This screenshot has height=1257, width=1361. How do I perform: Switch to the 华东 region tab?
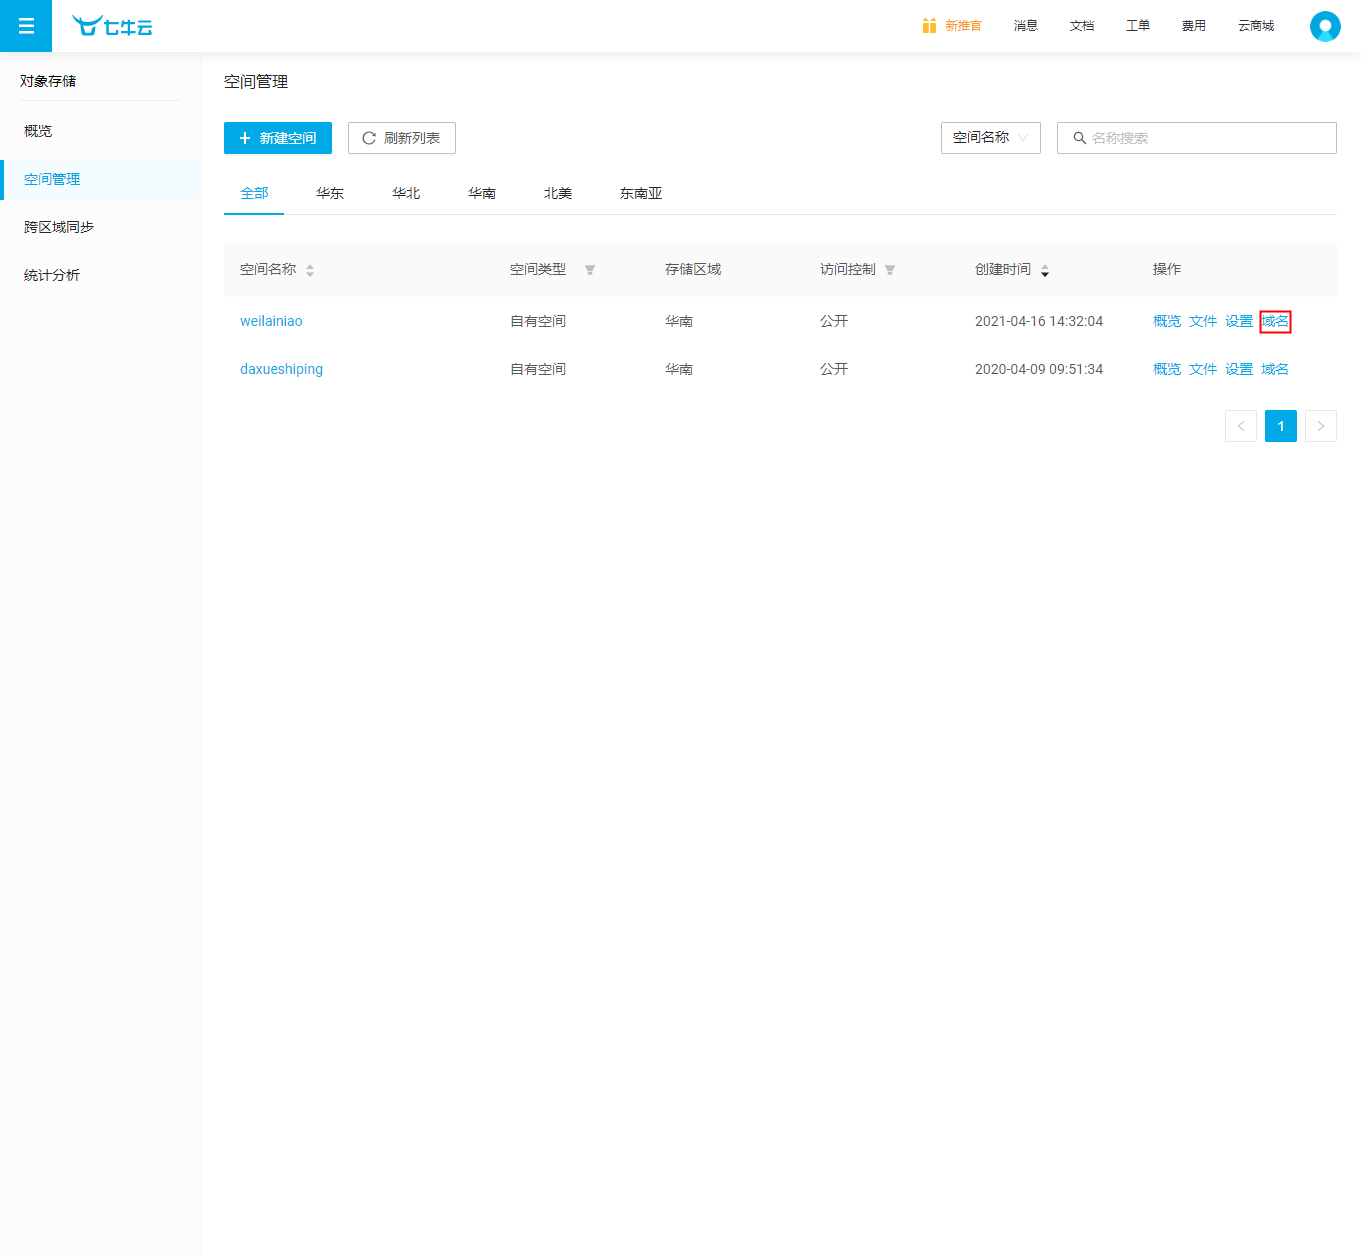click(330, 193)
